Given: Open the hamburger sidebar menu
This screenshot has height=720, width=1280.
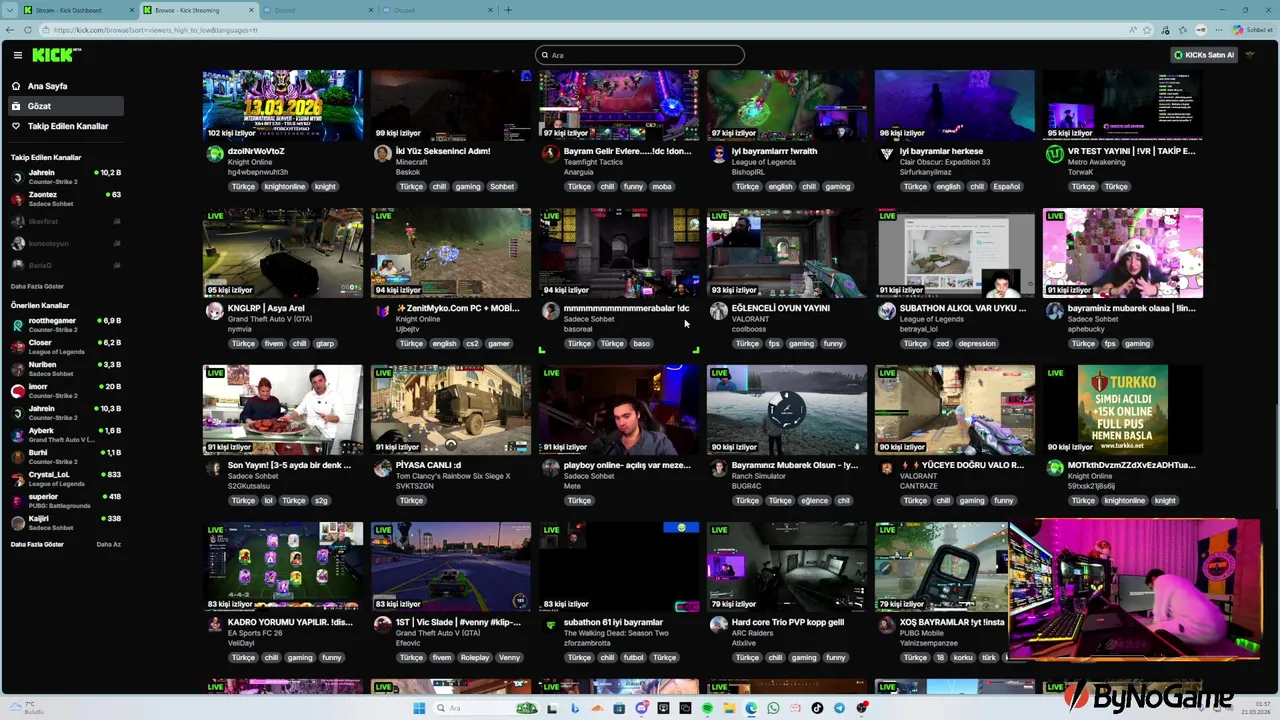Looking at the screenshot, I should pos(17,55).
